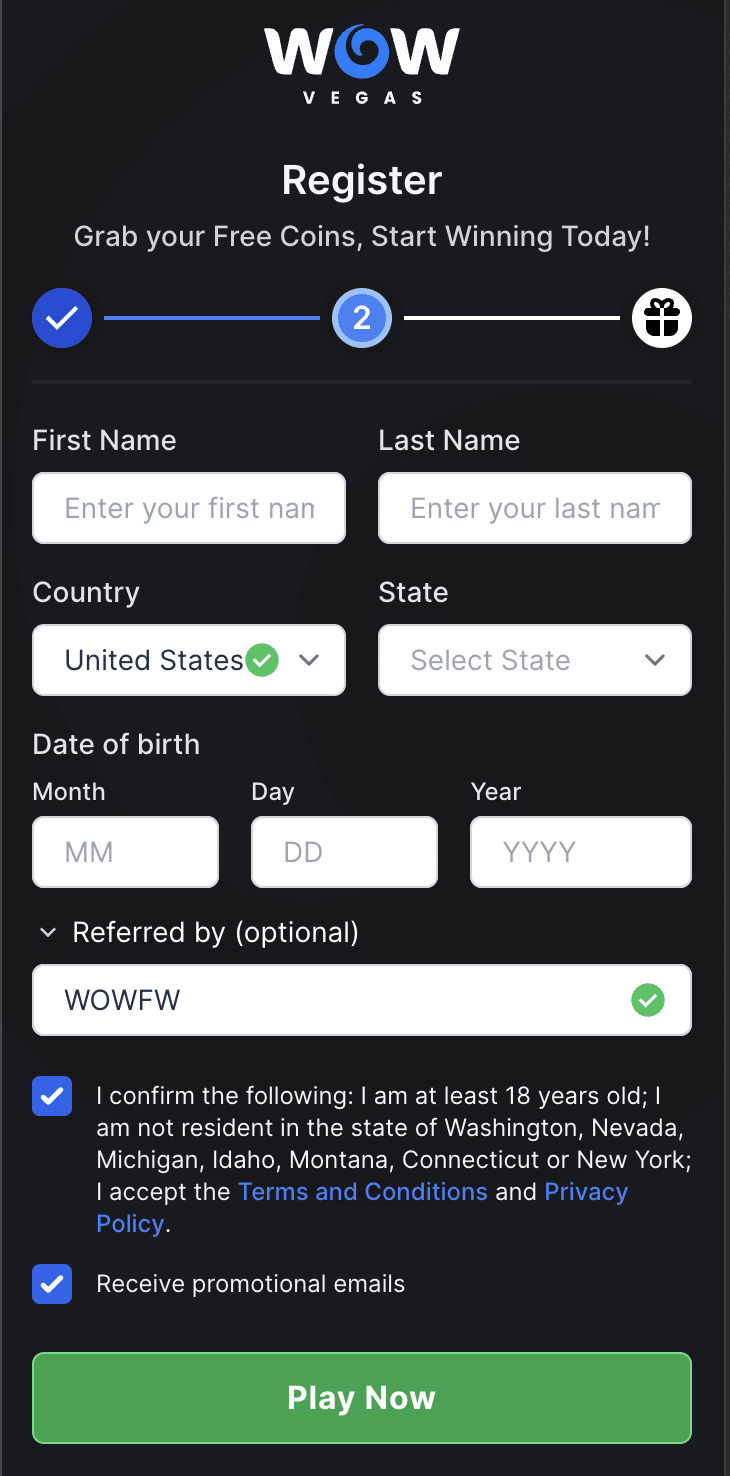This screenshot has width=730, height=1476.
Task: Open the Country dropdown
Action: coord(188,659)
